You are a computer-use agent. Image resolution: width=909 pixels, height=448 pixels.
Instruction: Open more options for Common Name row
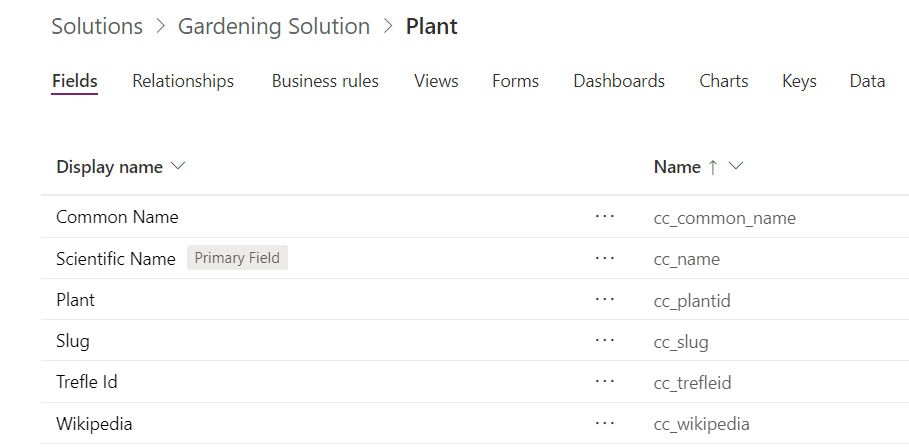(x=604, y=217)
